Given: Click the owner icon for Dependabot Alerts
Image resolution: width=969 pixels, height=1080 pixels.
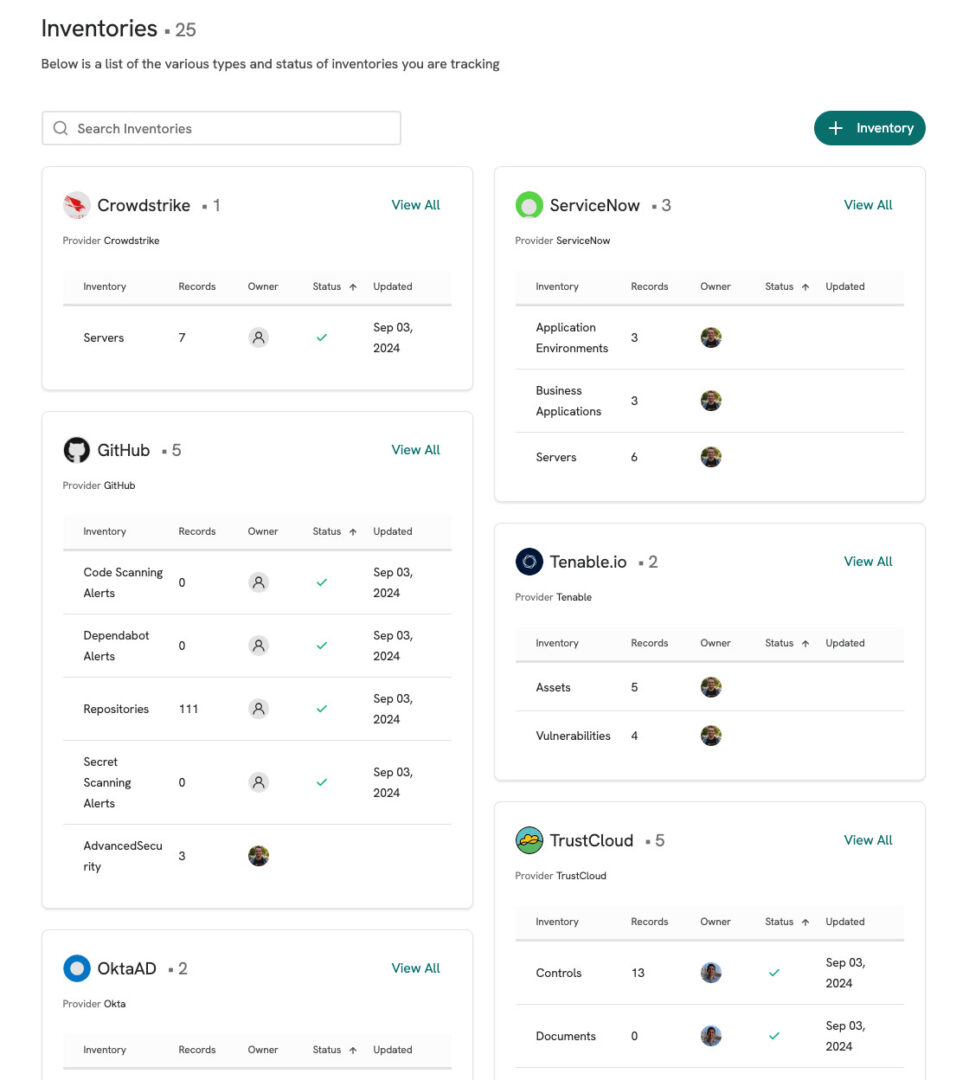Looking at the screenshot, I should tap(258, 645).
